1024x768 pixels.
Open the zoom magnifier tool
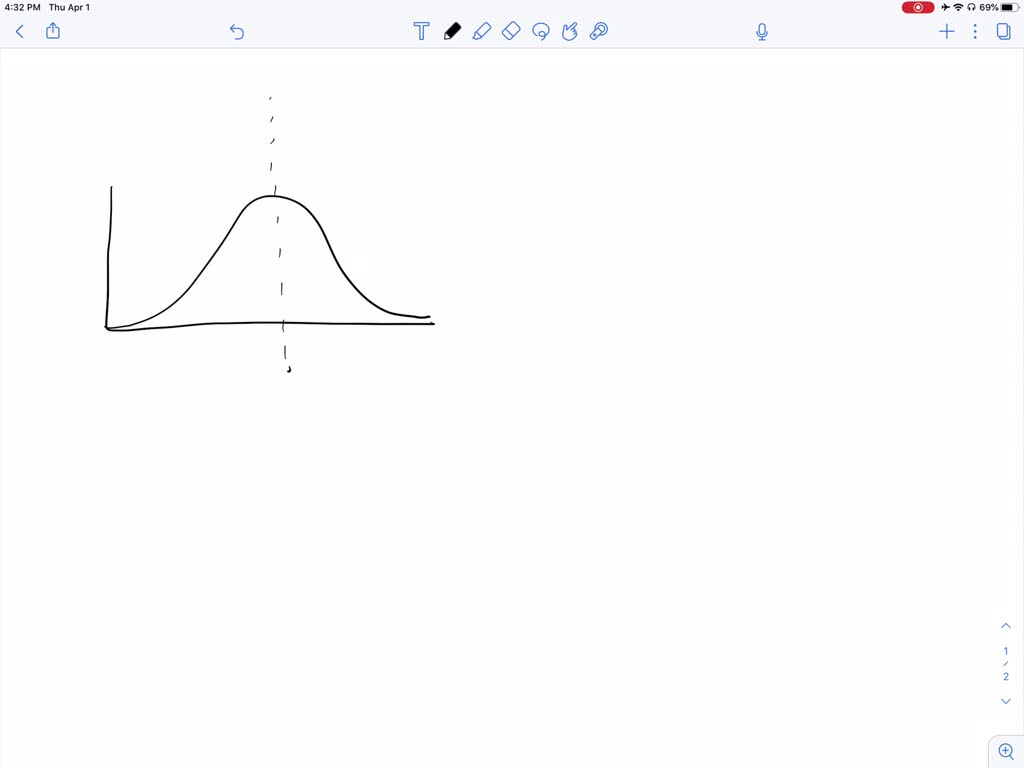(x=1005, y=751)
